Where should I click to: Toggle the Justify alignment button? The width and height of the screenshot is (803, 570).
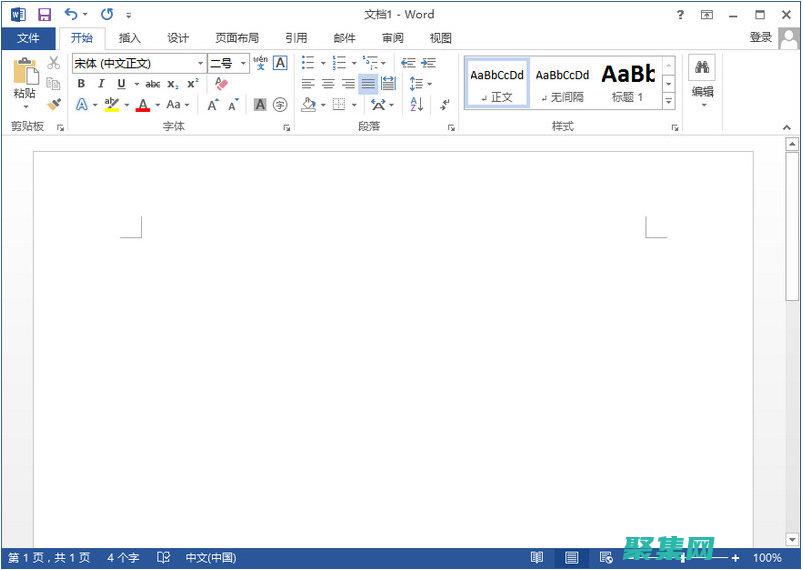point(368,84)
